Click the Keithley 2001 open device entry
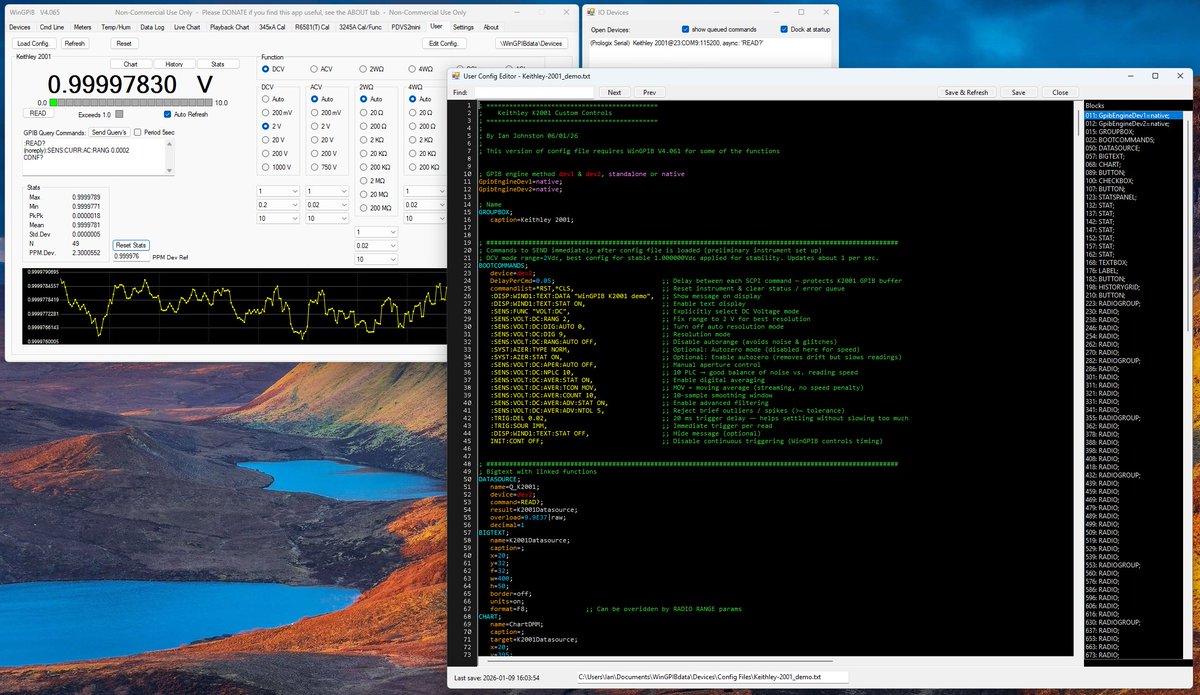 (x=679, y=43)
